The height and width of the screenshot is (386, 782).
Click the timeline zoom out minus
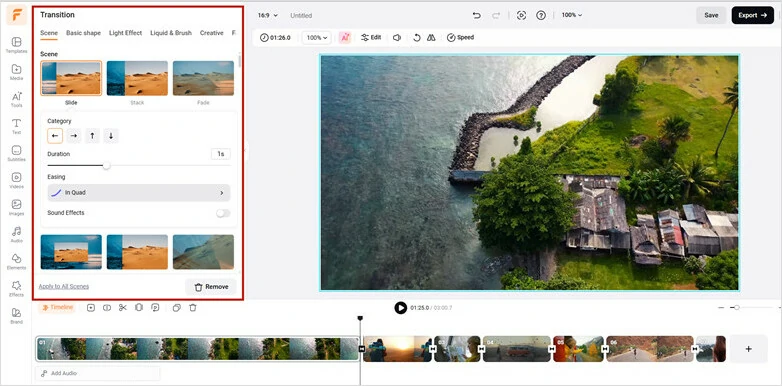[721, 308]
